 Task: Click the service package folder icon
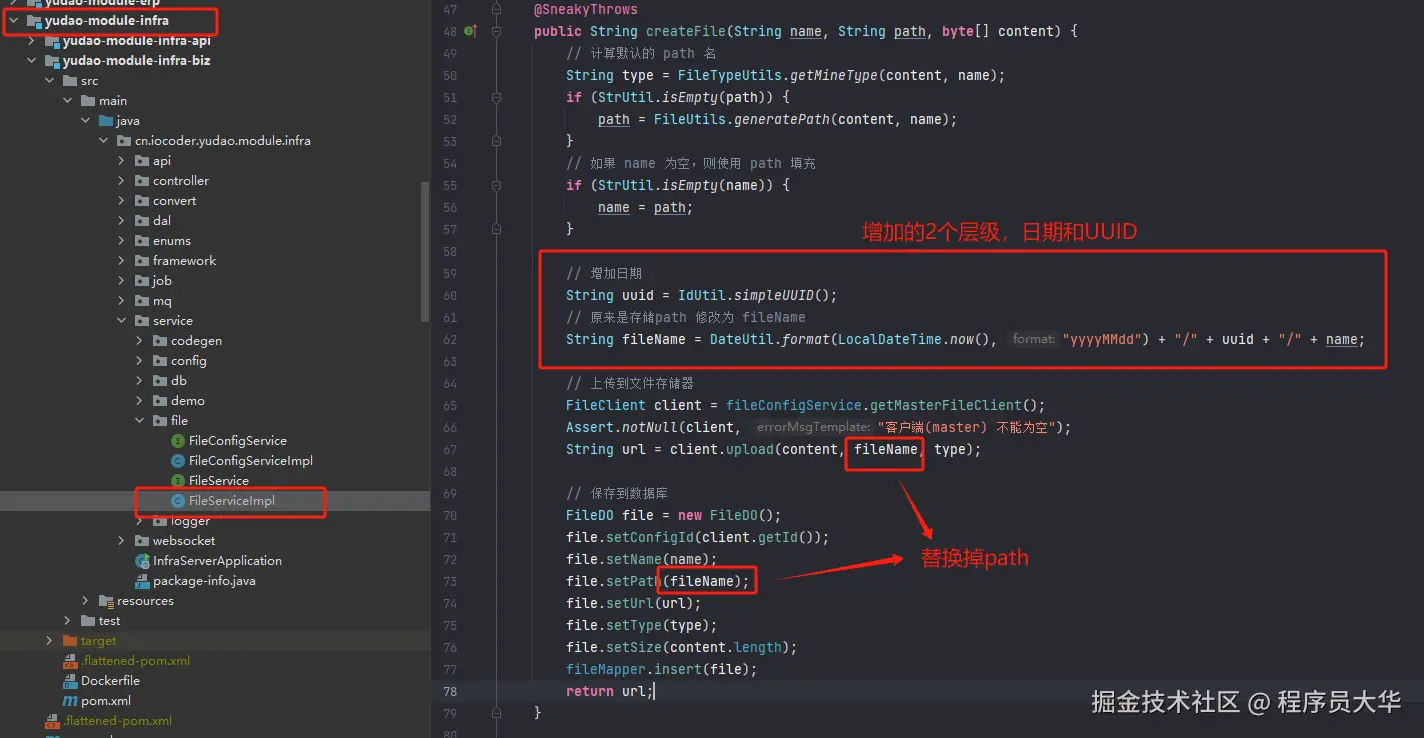coord(142,321)
